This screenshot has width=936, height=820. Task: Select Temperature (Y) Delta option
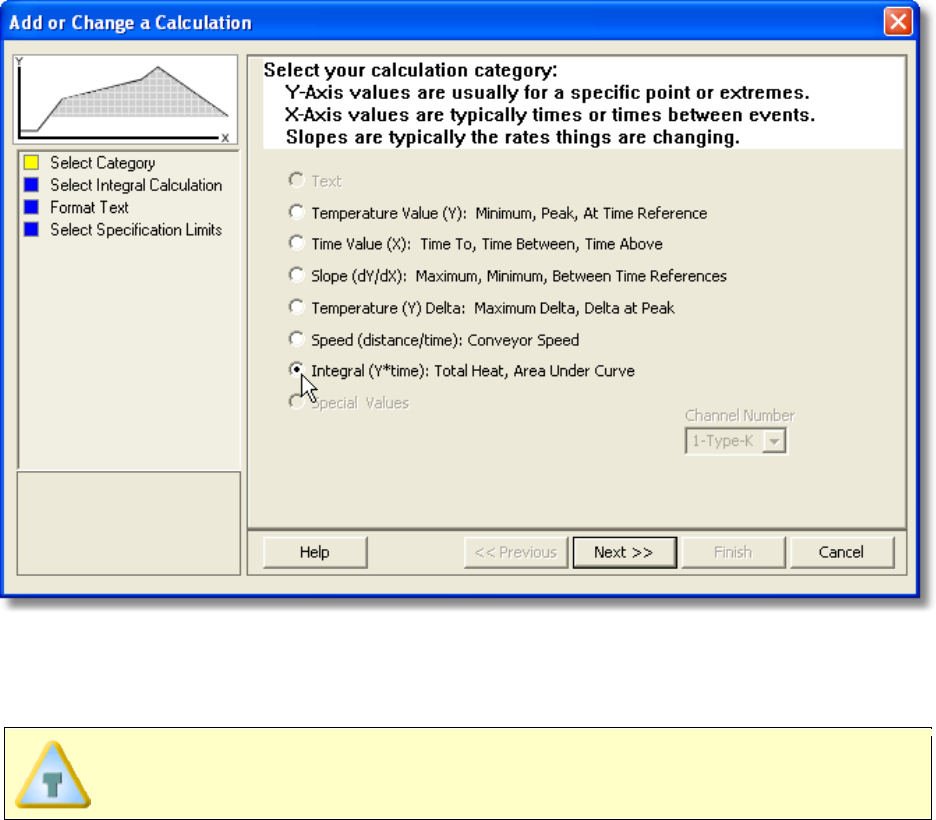point(296,307)
